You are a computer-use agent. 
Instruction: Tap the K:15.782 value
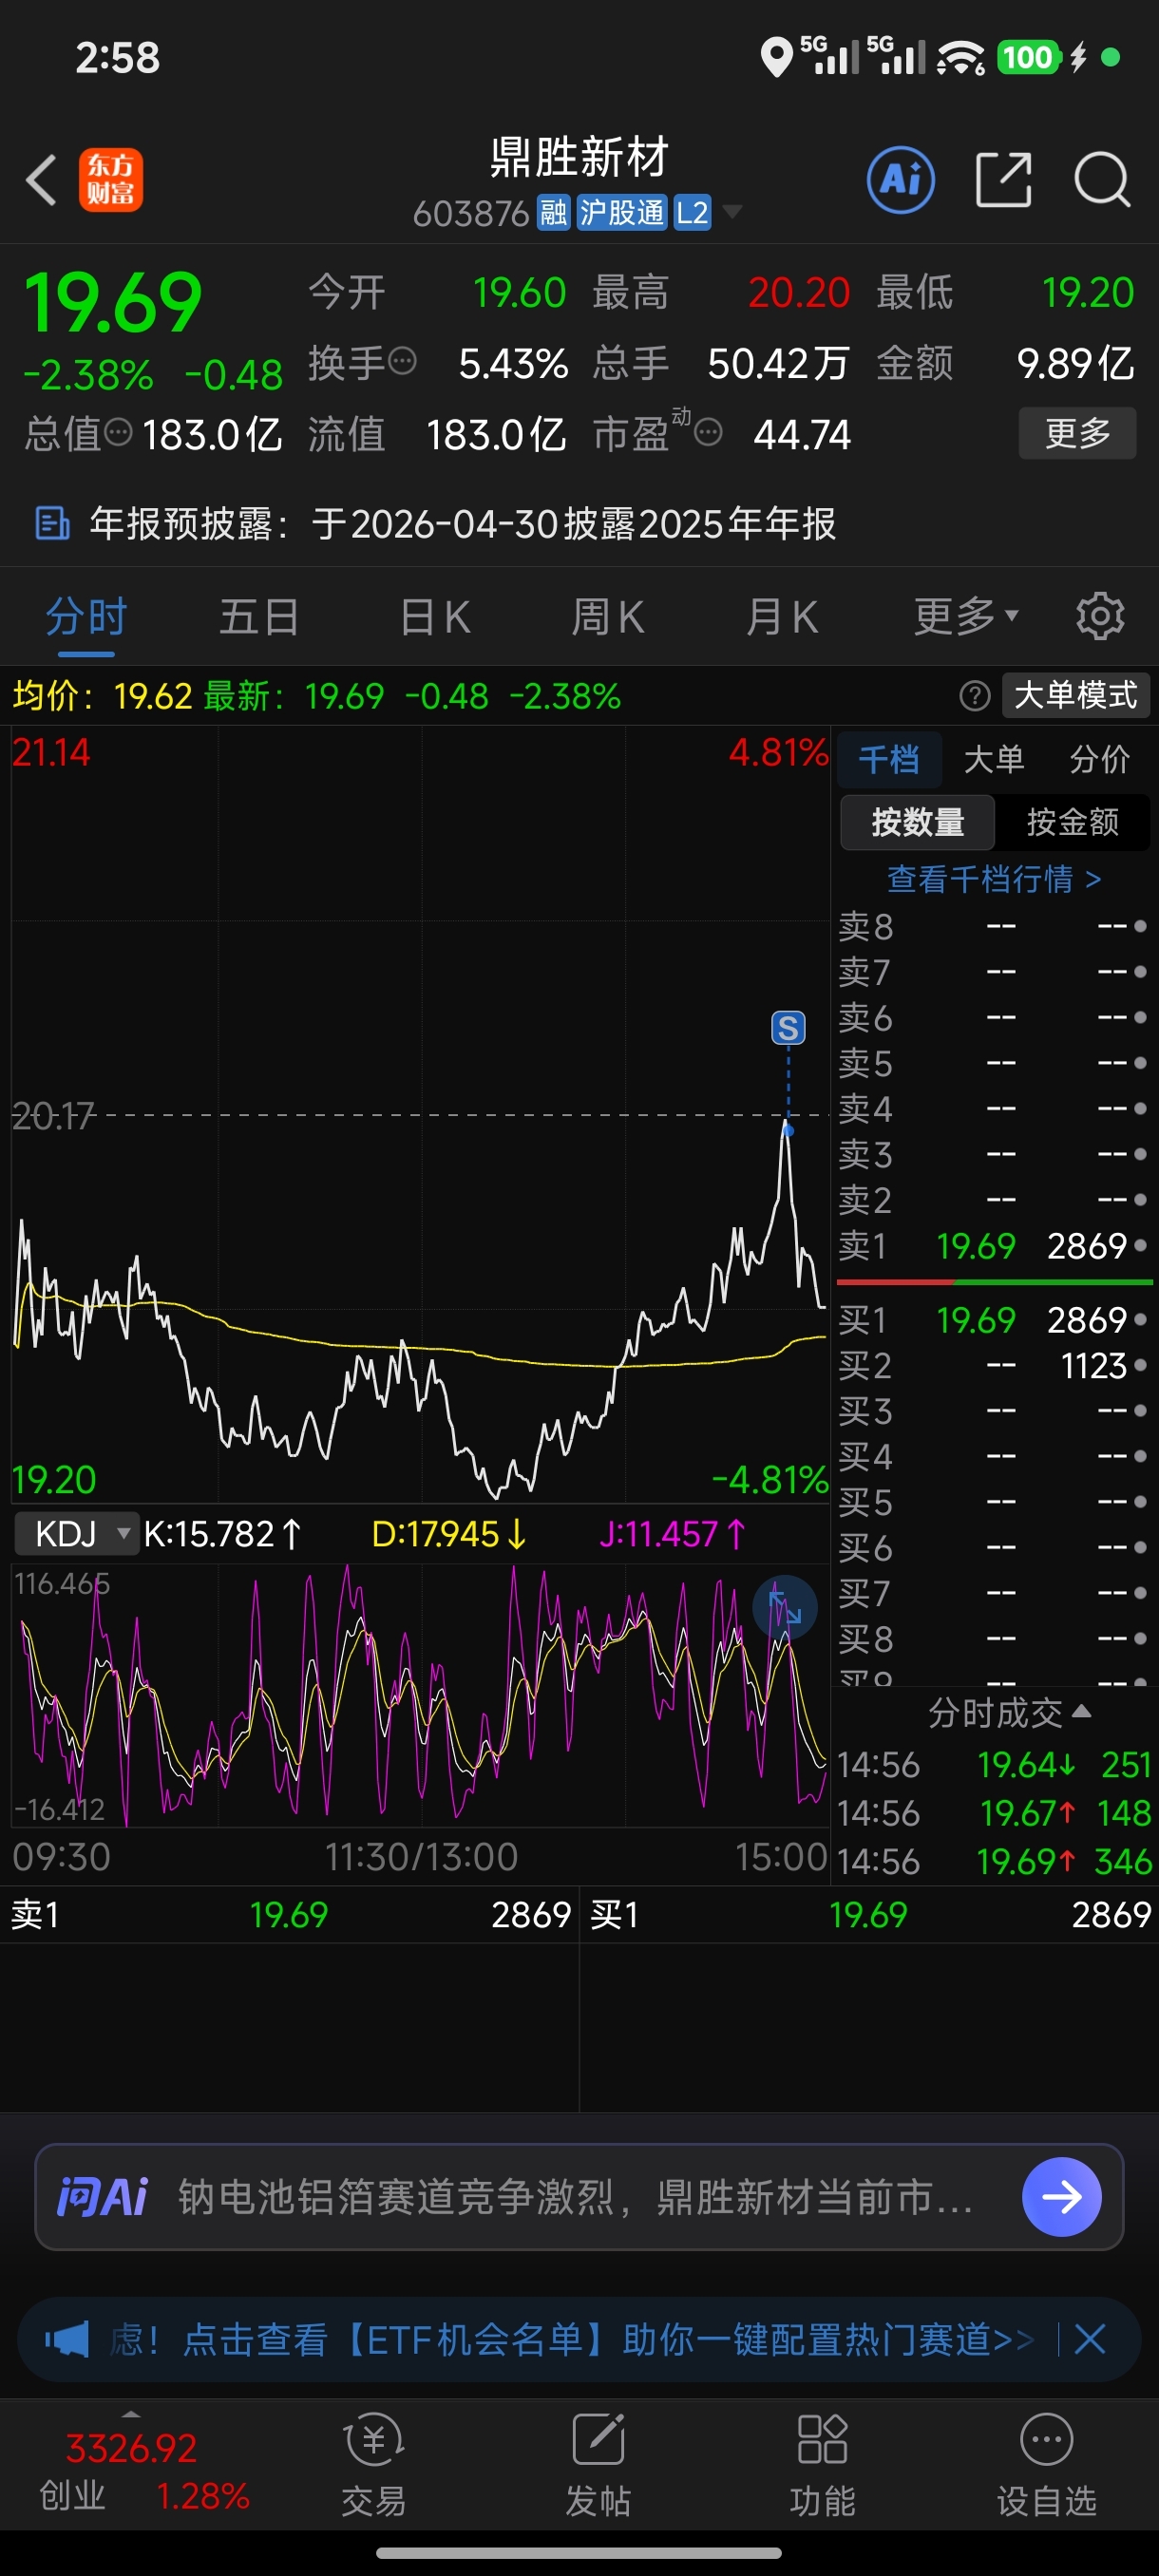(222, 1533)
